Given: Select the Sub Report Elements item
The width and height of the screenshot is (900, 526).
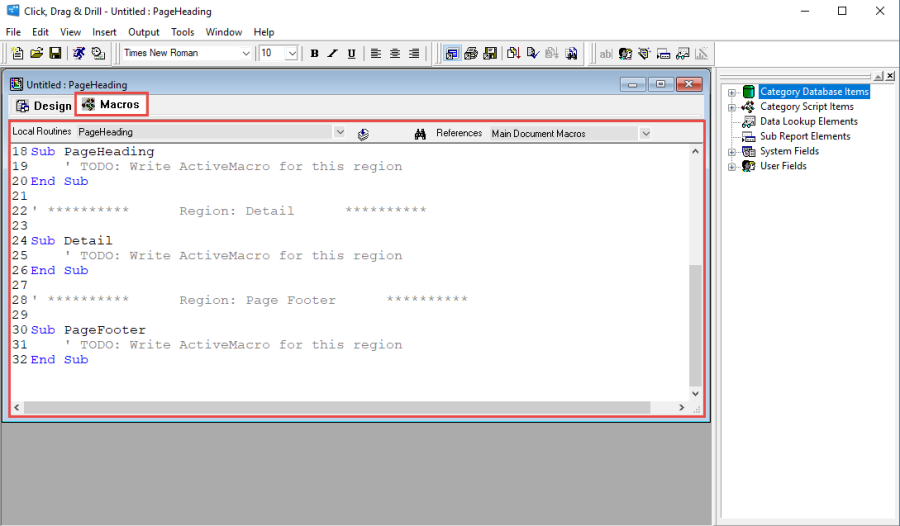Looking at the screenshot, I should 804,137.
